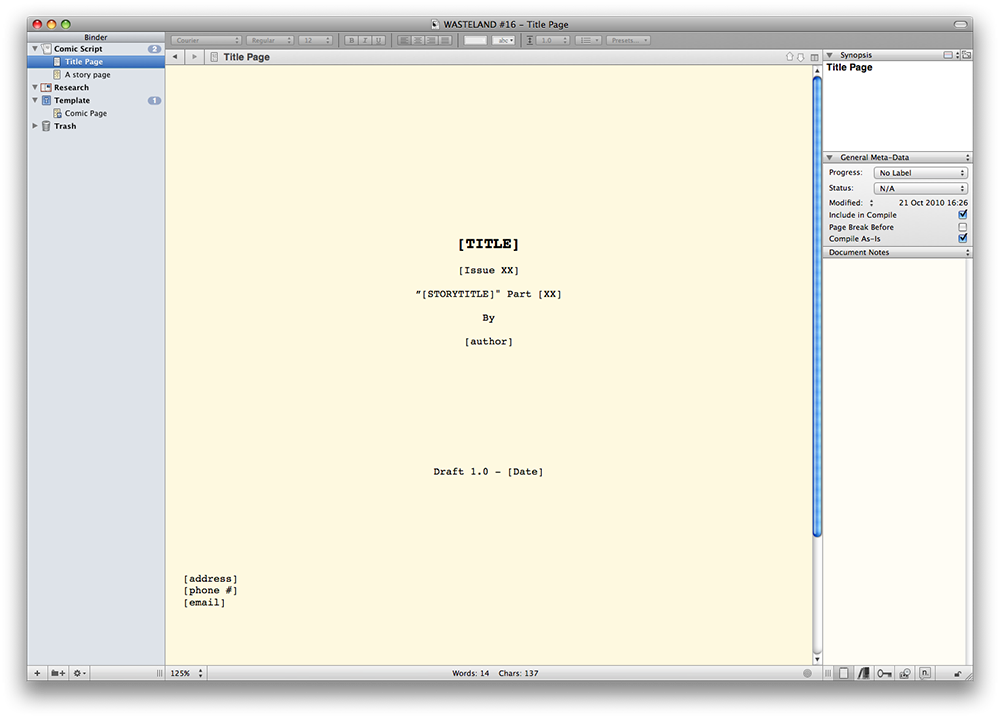Uncheck Compile As-Is checkbox
The image size is (1000, 718).
tap(963, 239)
